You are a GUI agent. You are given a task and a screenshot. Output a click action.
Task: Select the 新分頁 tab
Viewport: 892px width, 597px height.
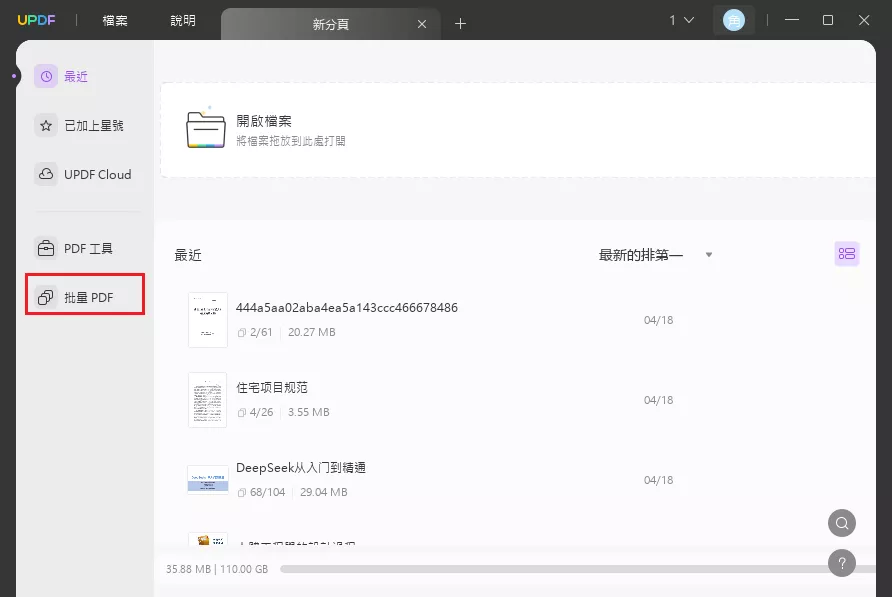[x=330, y=24]
